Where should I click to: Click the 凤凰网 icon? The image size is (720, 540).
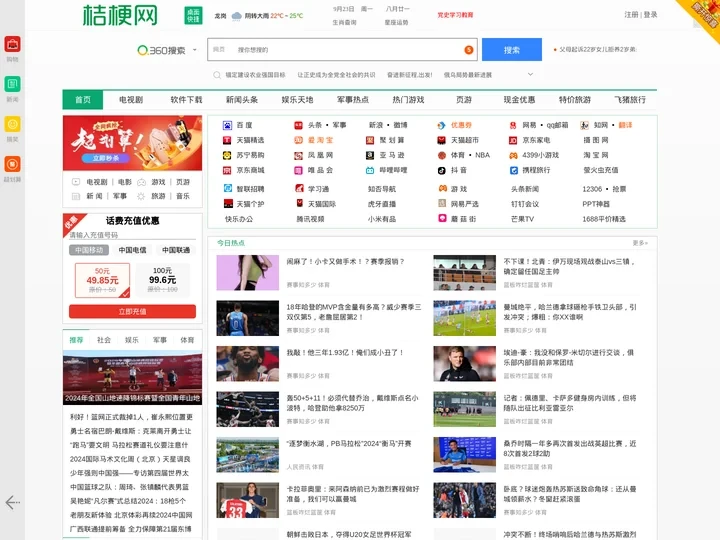[x=298, y=156]
